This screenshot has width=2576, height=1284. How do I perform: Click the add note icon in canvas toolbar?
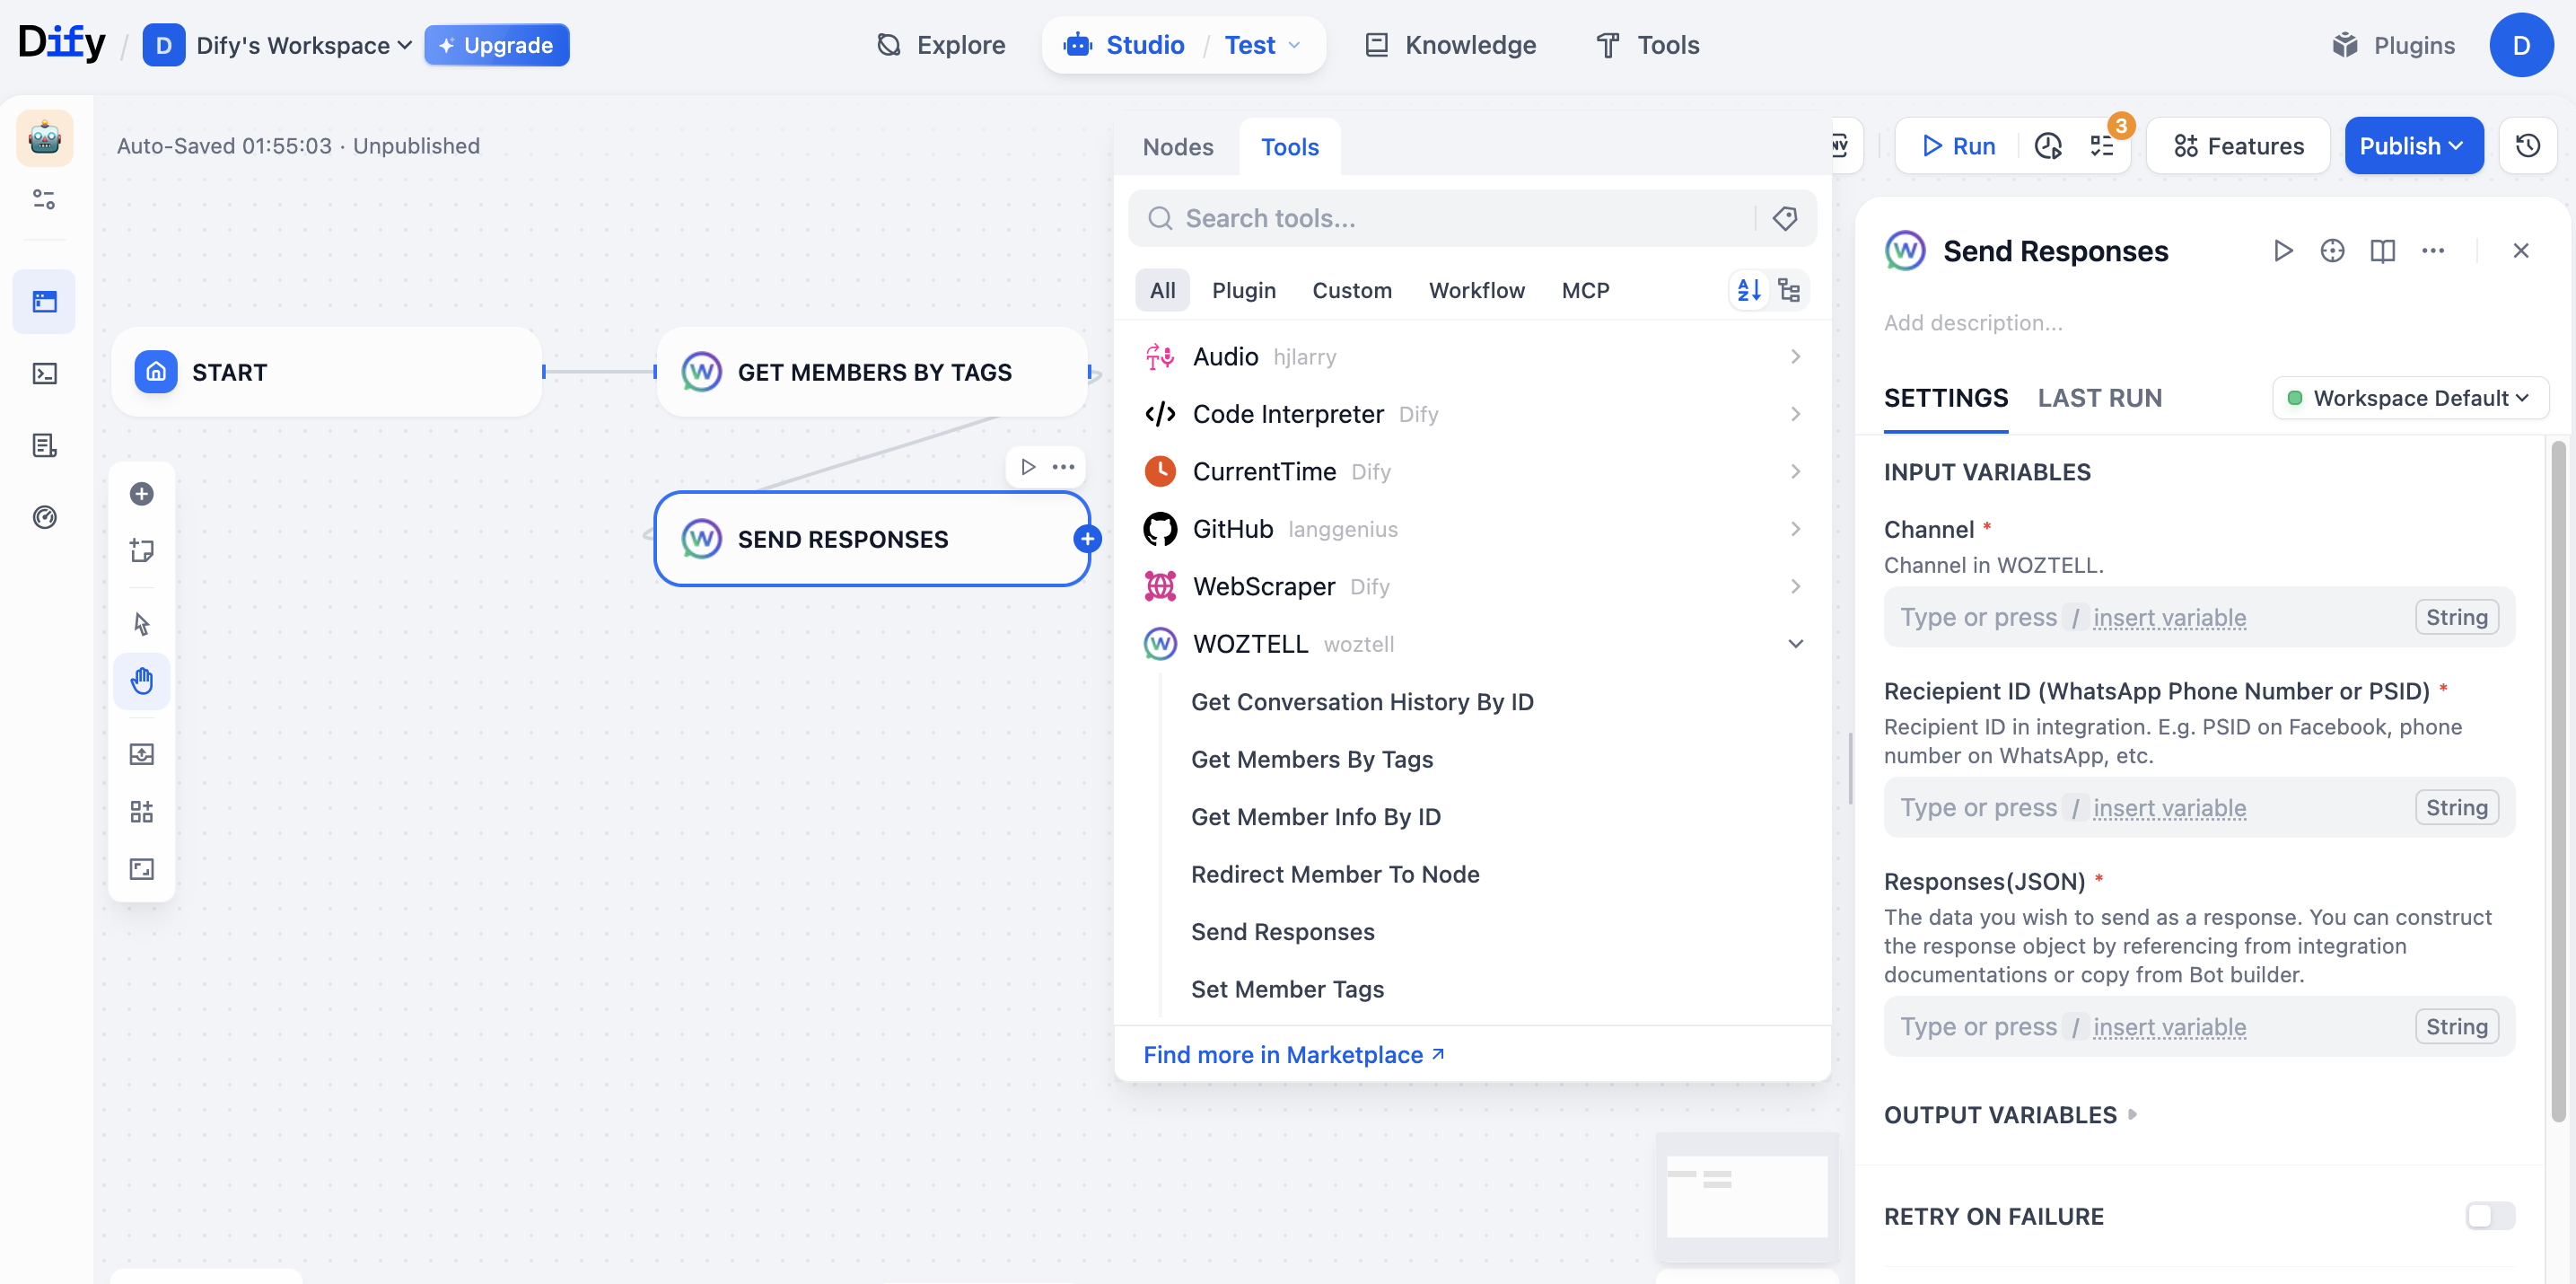142,551
